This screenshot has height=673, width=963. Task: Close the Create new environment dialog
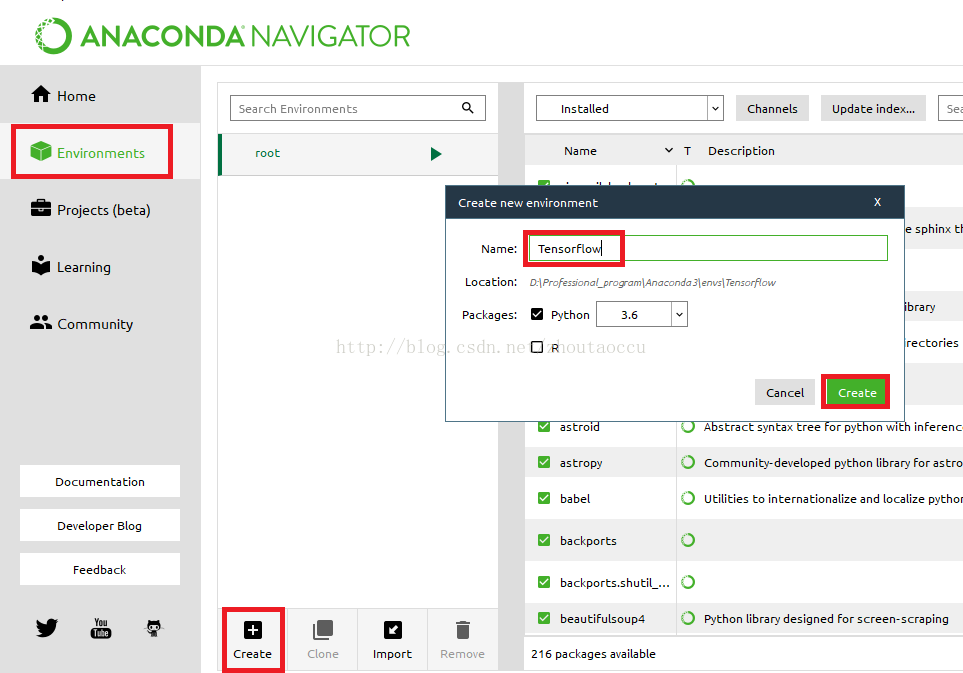click(877, 202)
